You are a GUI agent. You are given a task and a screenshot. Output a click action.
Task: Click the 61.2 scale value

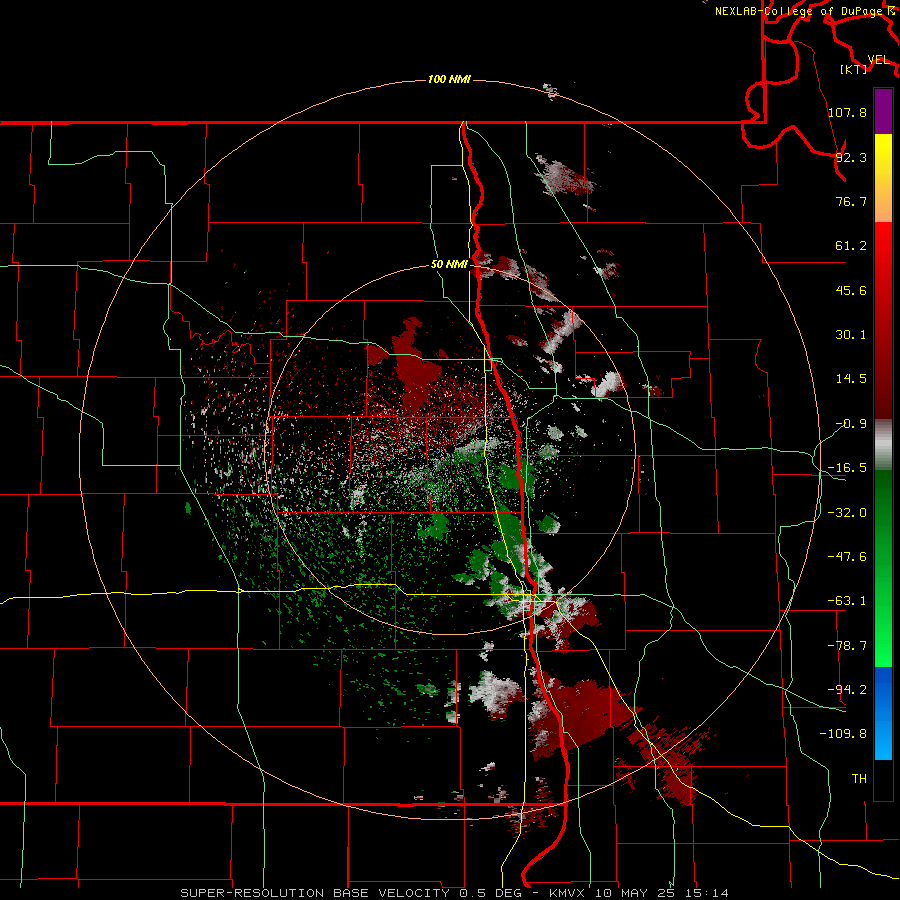851,246
